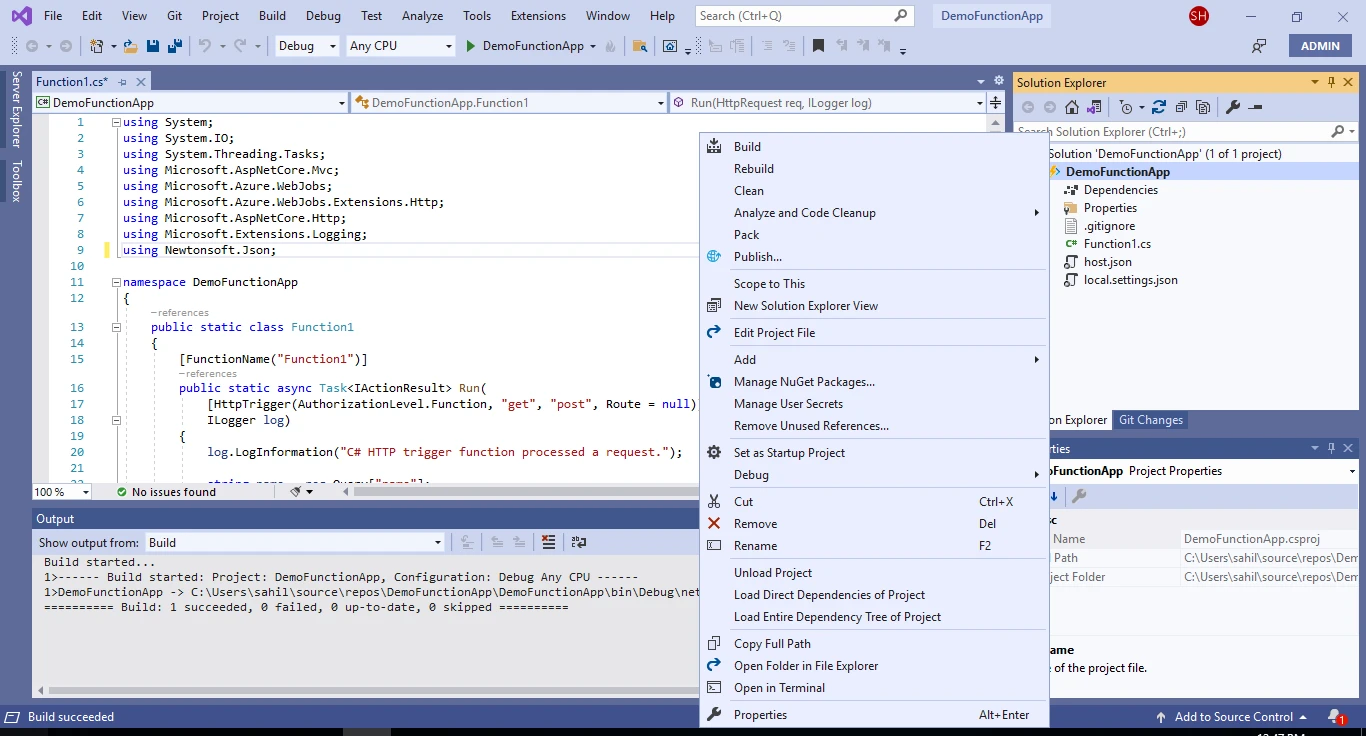The height and width of the screenshot is (736, 1366).
Task: Refresh the Solution Explorer
Action: tap(1158, 107)
